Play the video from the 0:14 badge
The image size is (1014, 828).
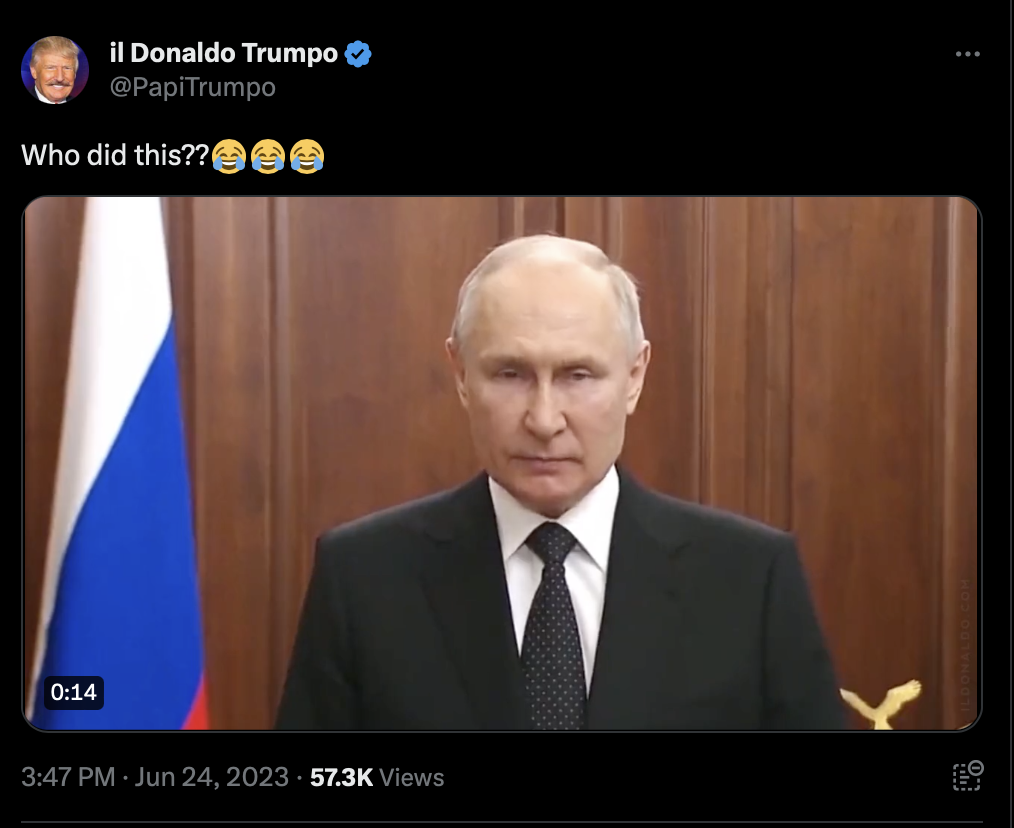click(74, 693)
